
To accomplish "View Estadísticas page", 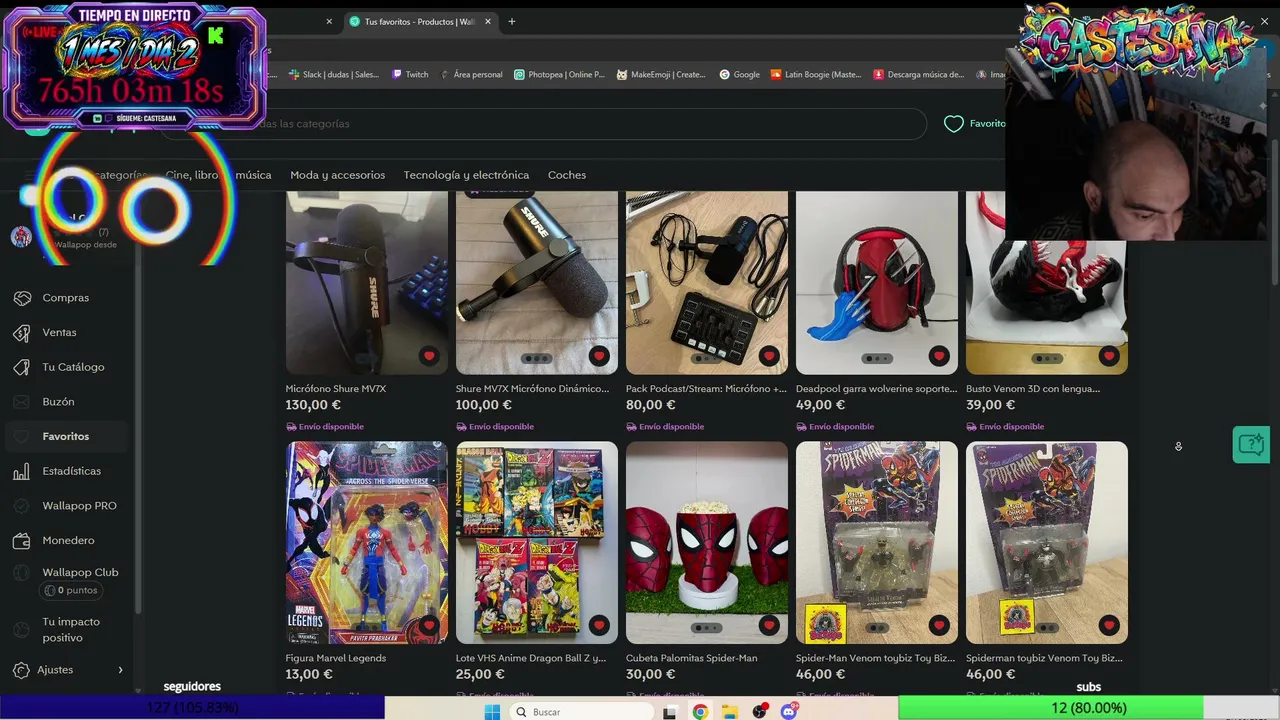I will pos(71,471).
